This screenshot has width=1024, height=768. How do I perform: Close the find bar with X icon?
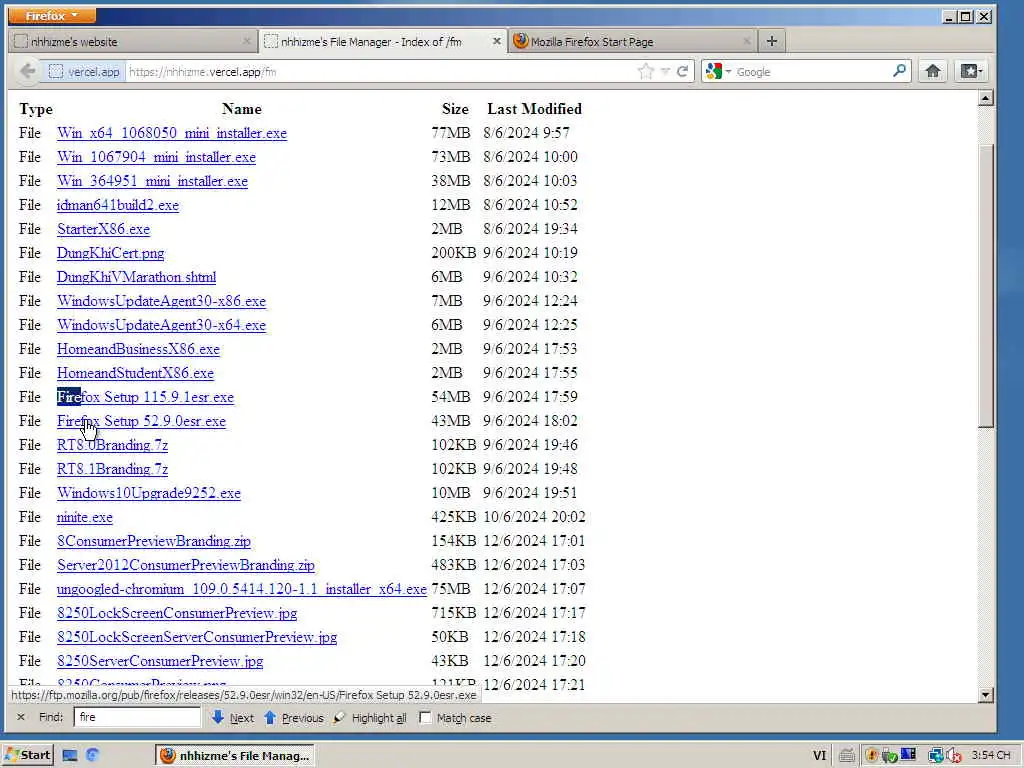21,717
